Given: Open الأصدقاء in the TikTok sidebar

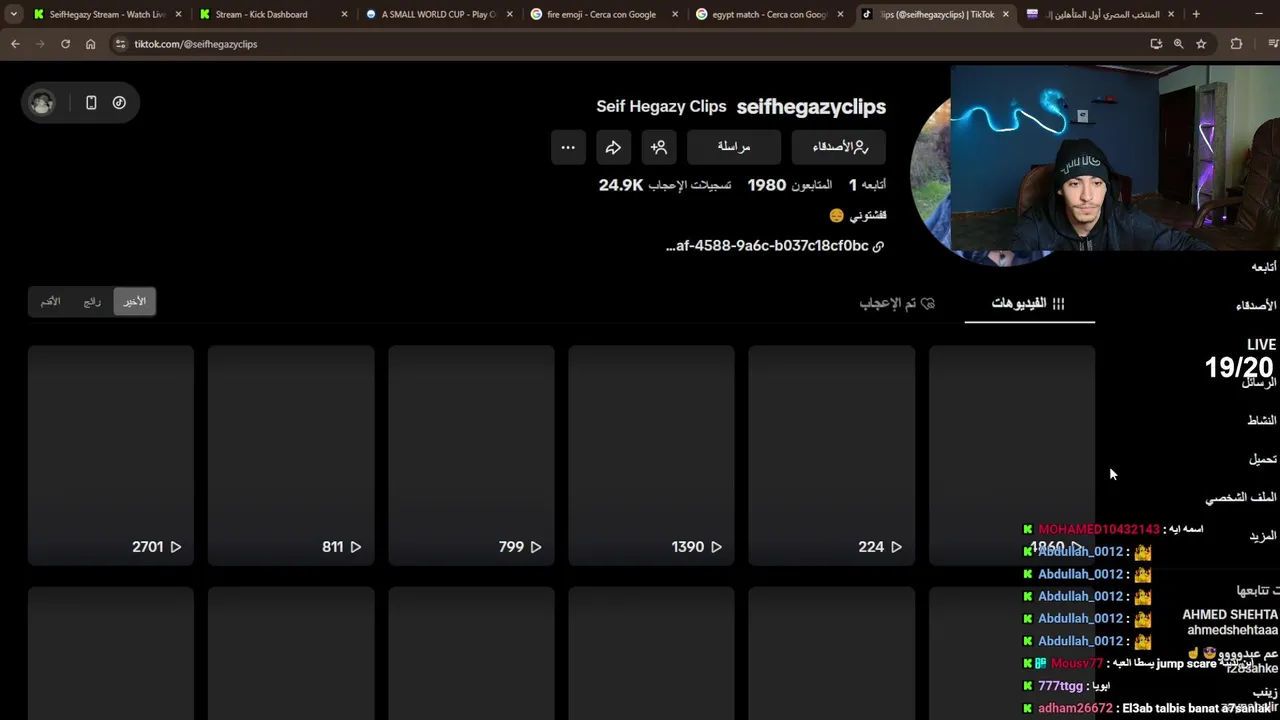Looking at the screenshot, I should click(1256, 305).
